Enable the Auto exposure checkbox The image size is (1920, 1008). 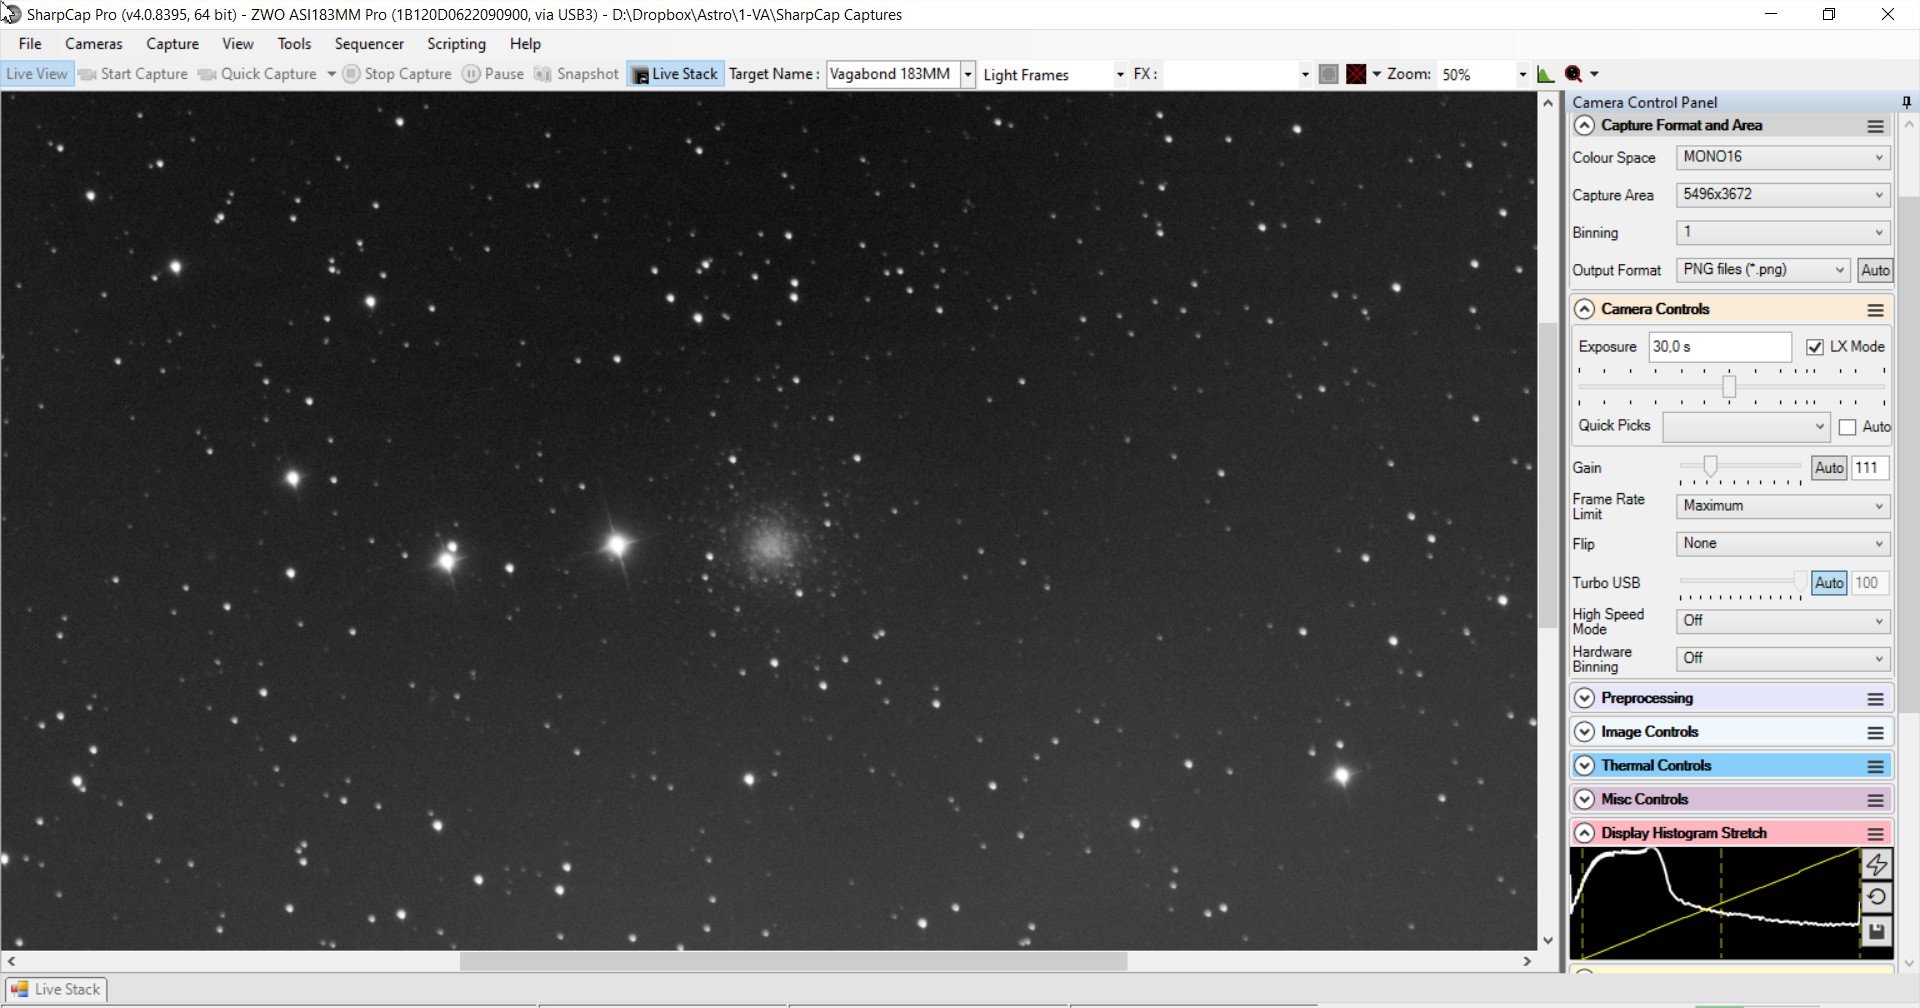coord(1847,427)
